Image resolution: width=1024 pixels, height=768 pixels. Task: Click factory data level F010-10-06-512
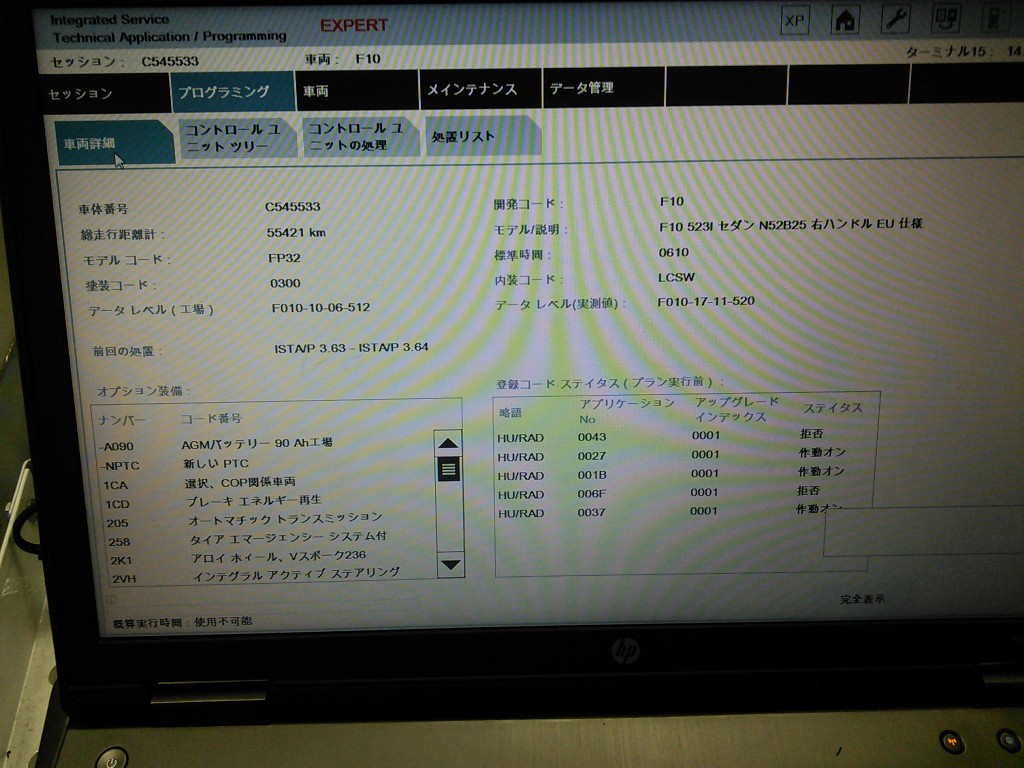[321, 307]
